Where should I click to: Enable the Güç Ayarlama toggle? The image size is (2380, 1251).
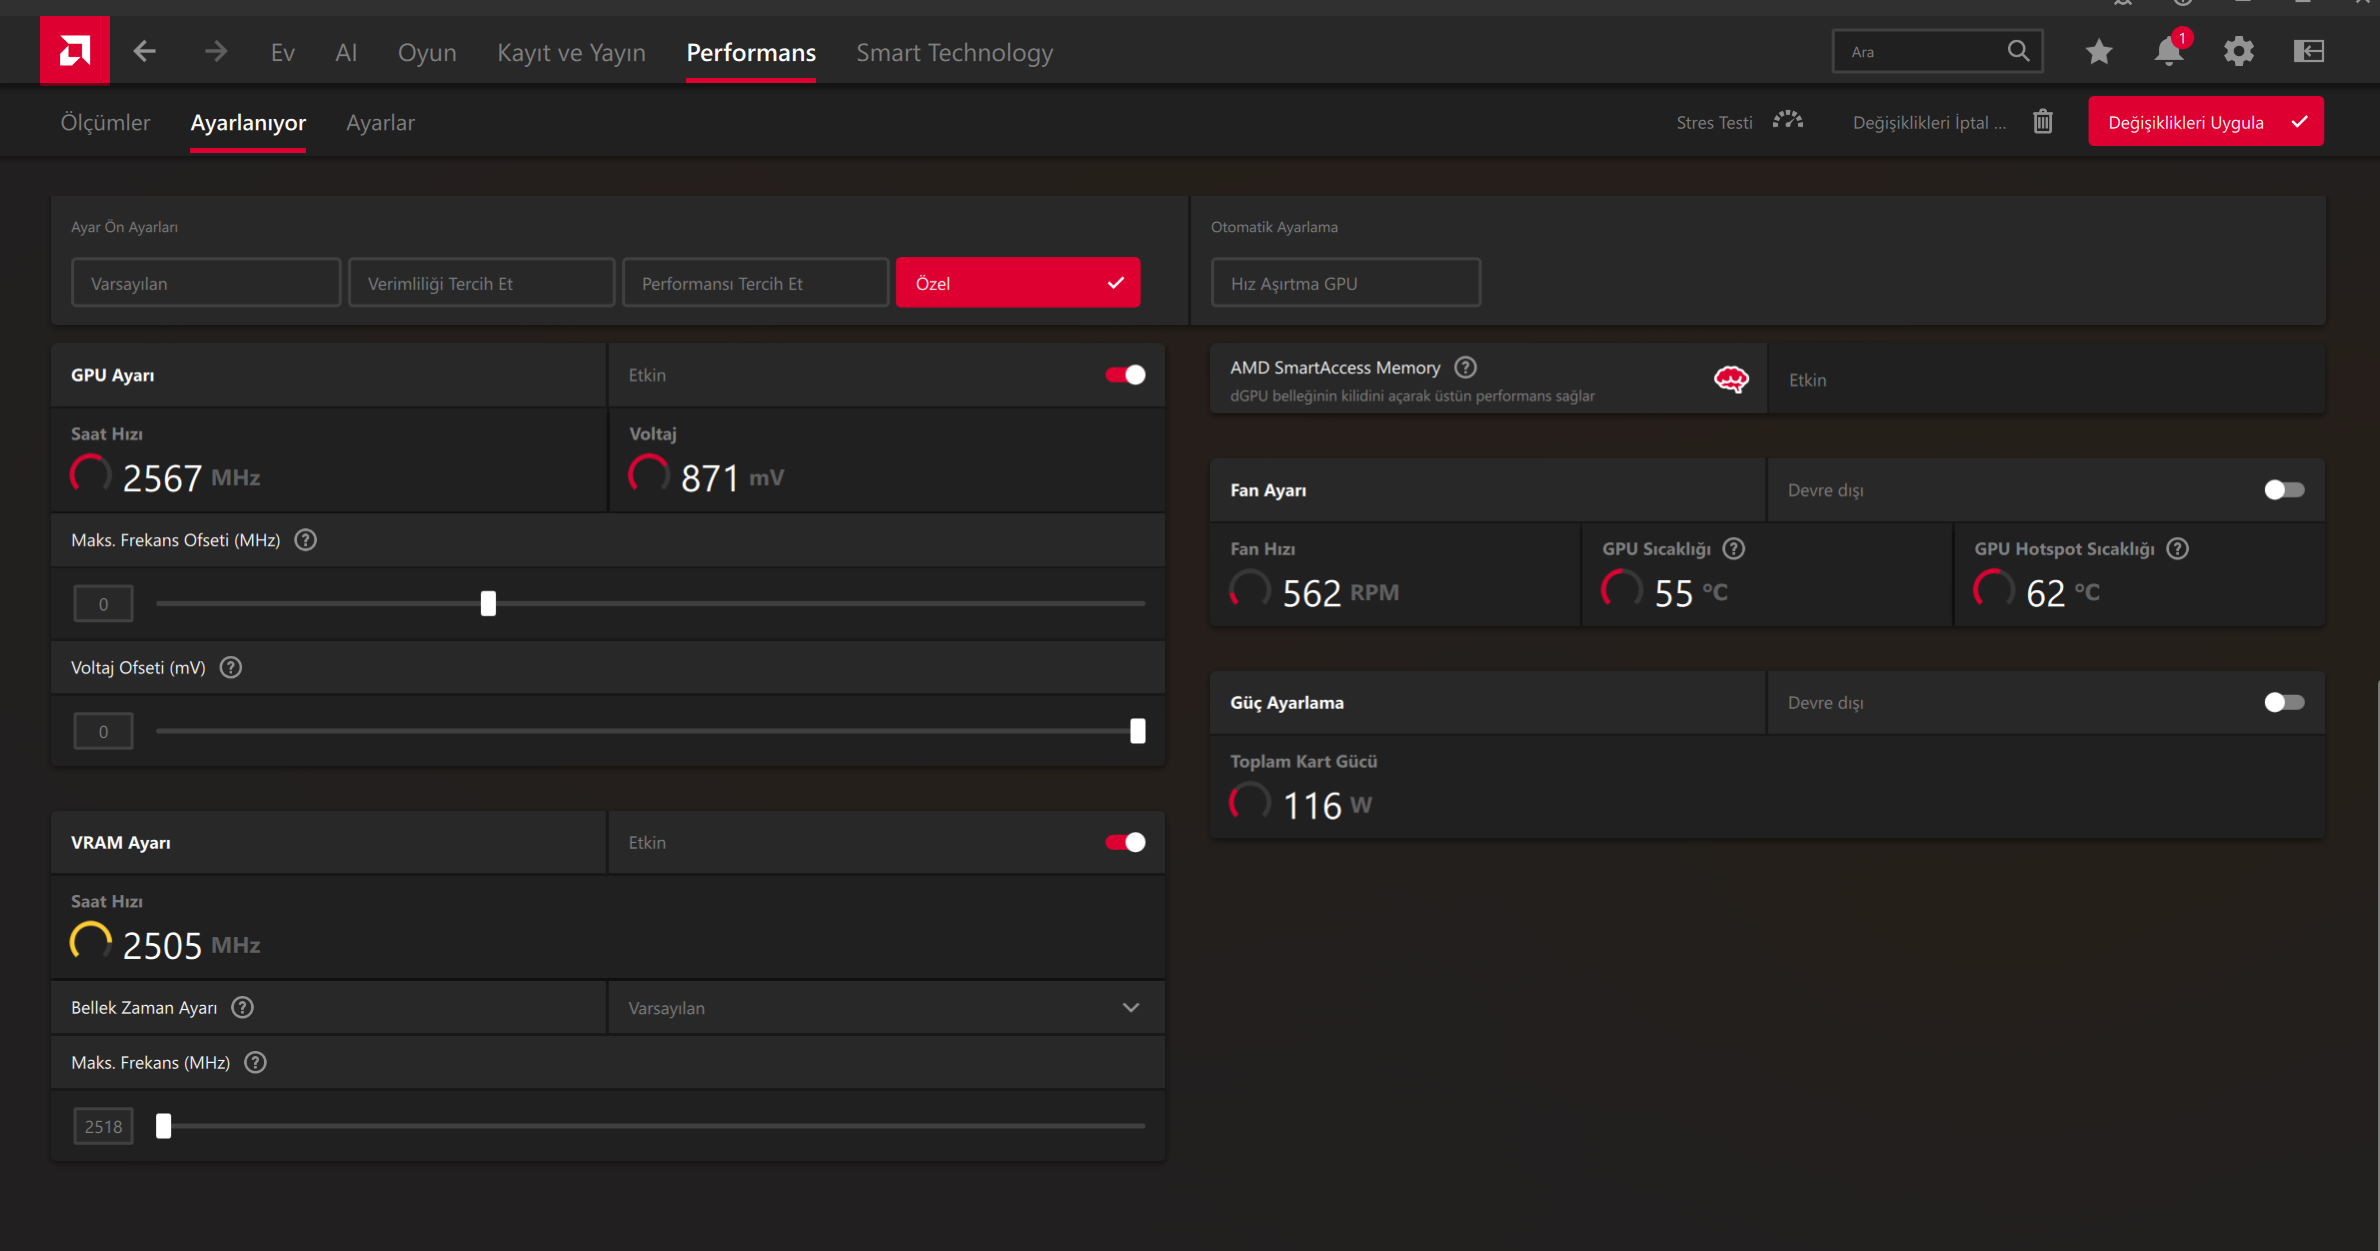click(x=2284, y=702)
